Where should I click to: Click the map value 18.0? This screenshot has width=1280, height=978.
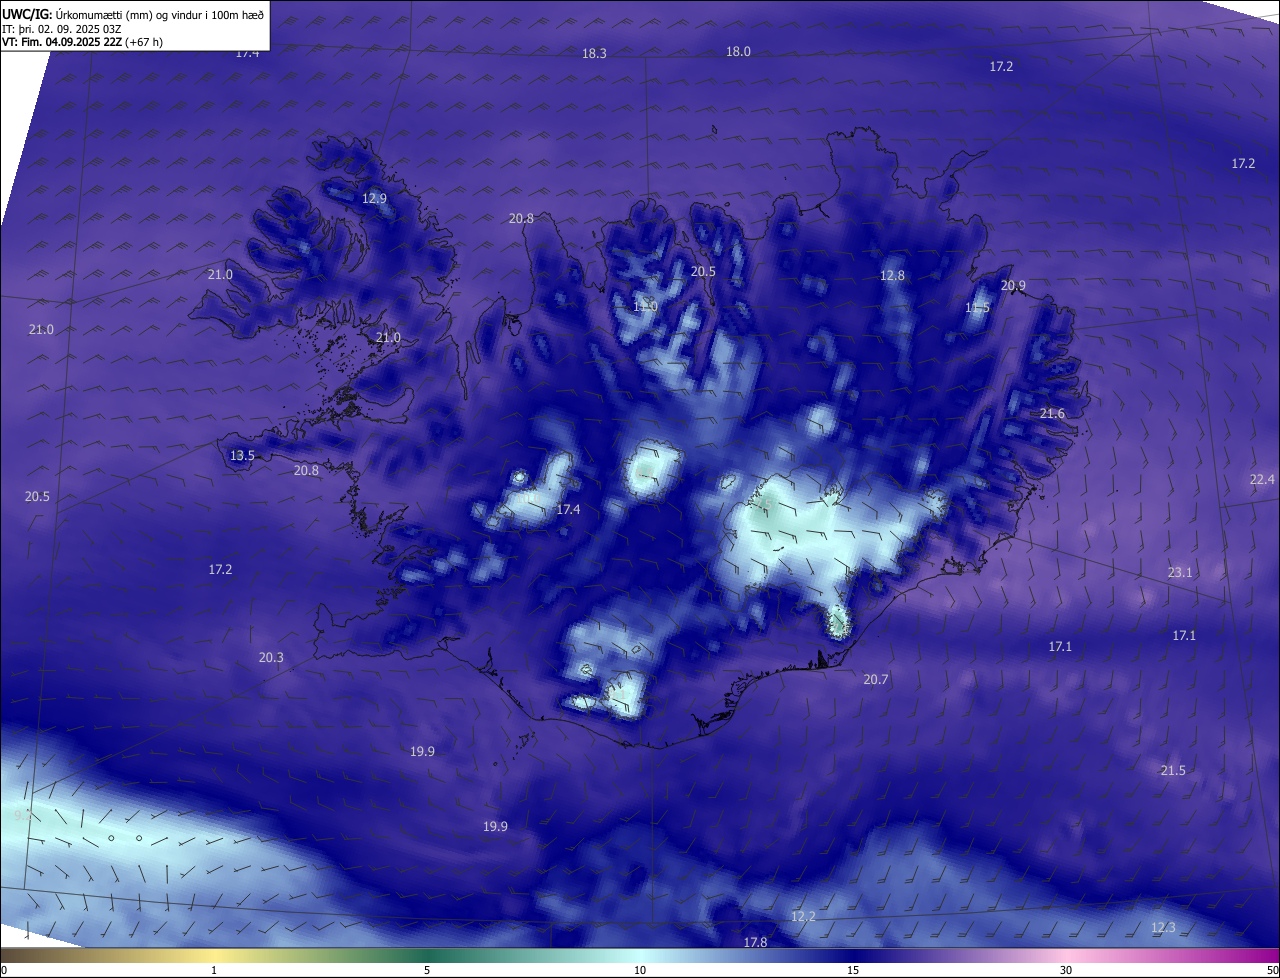pyautogui.click(x=738, y=51)
